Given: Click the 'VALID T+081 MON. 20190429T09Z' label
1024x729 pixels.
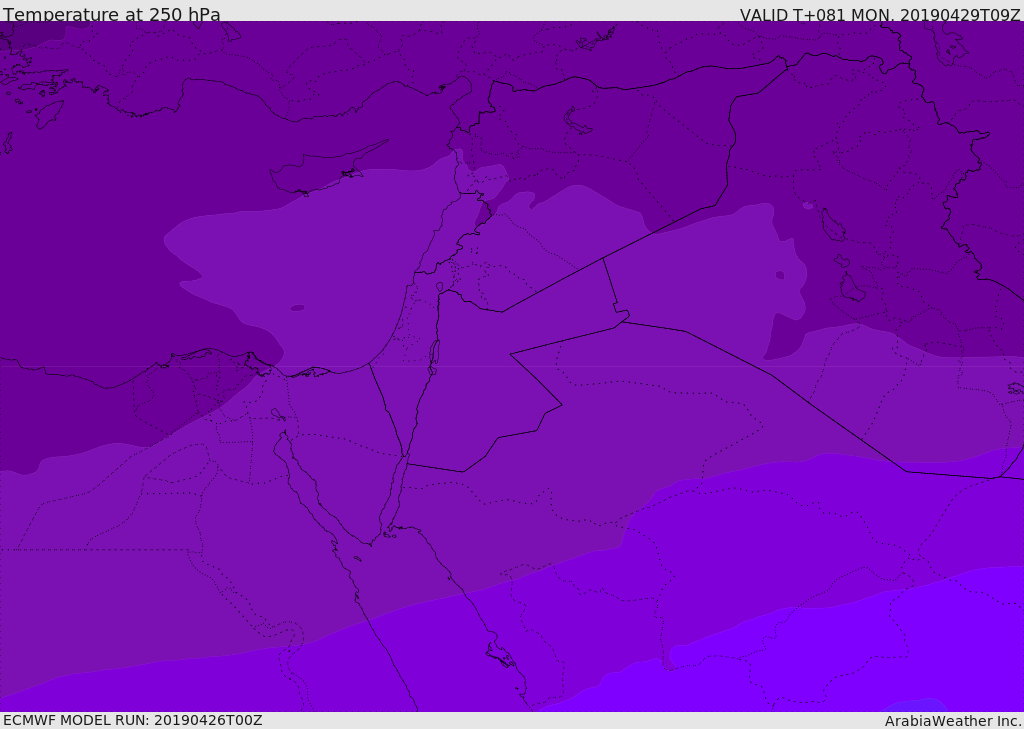Looking at the screenshot, I should click(x=880, y=15).
